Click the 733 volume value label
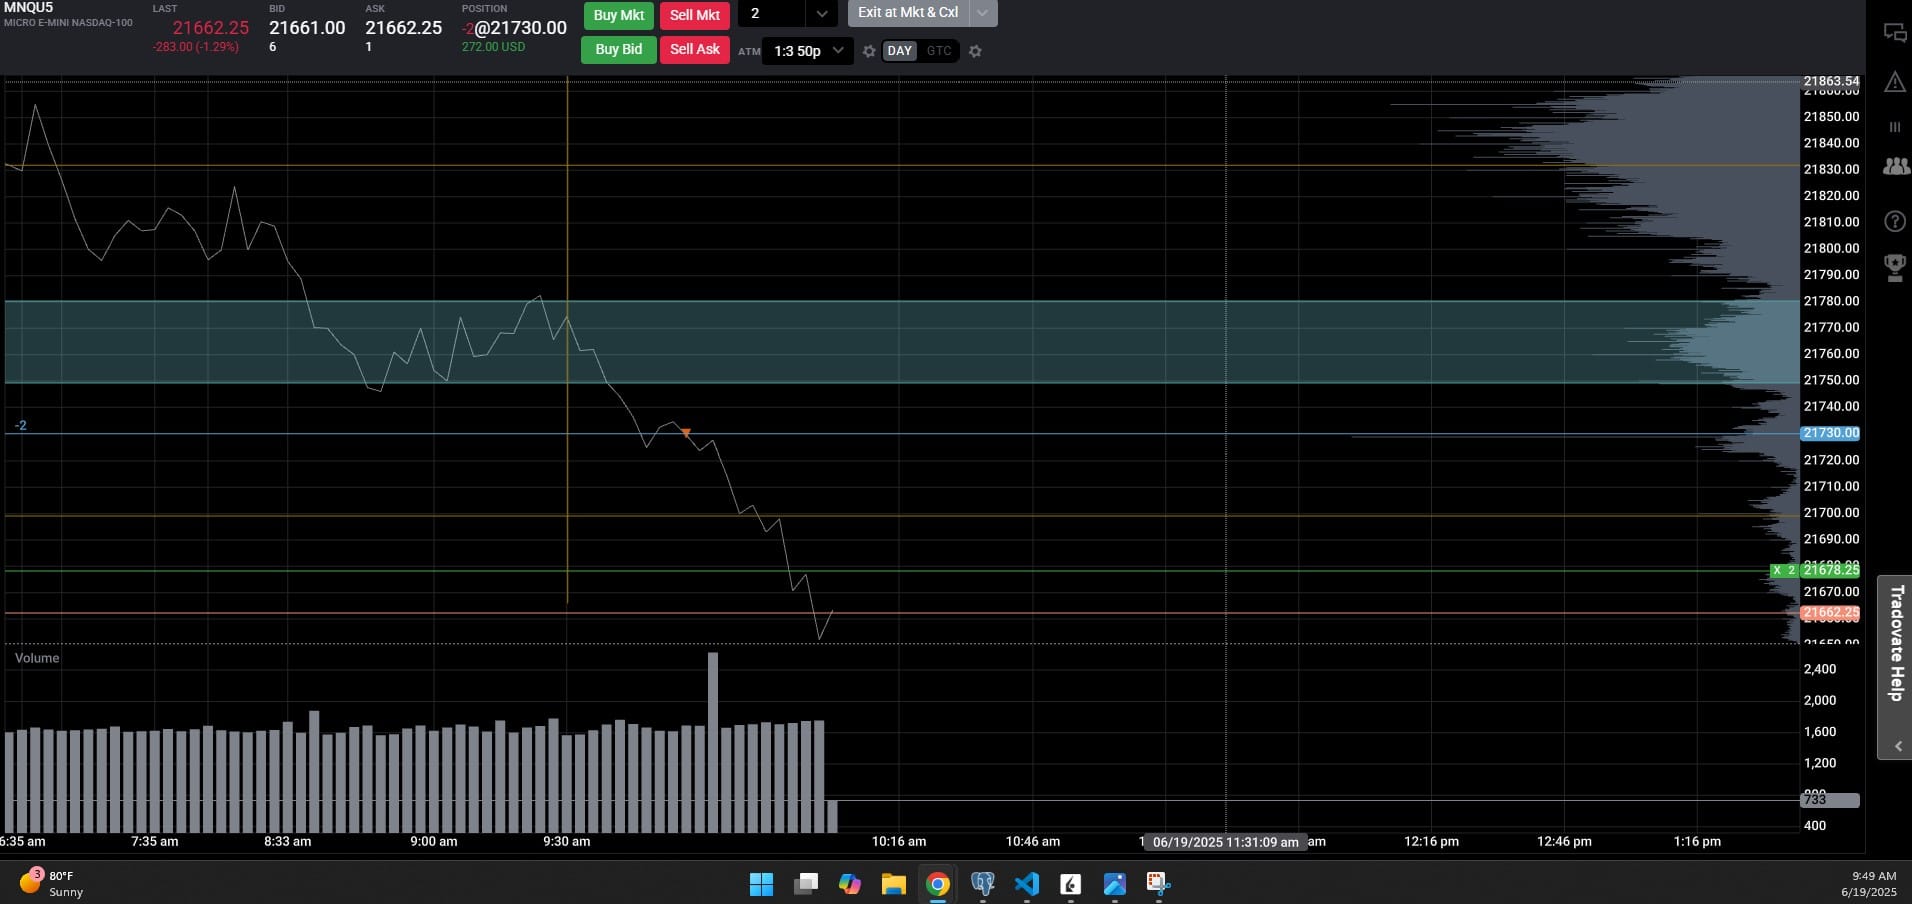This screenshot has width=1912, height=904. pos(1830,800)
